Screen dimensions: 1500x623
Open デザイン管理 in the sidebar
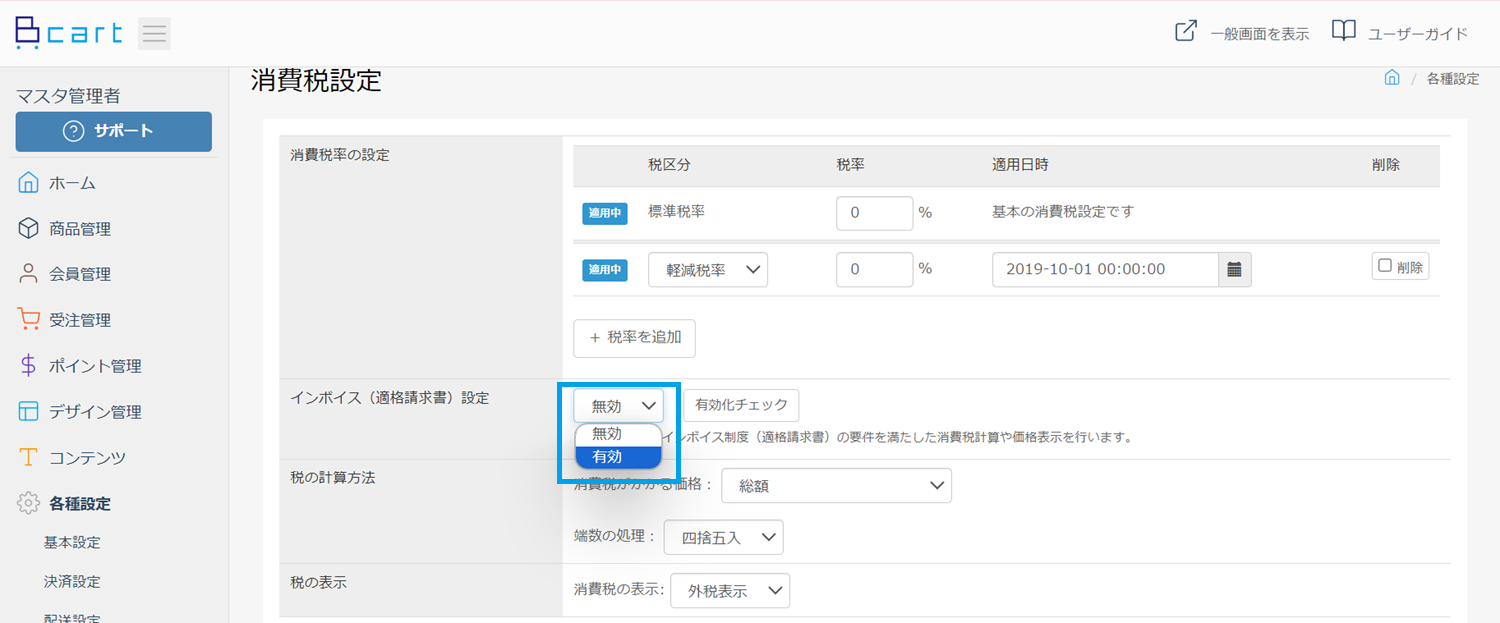click(x=95, y=412)
